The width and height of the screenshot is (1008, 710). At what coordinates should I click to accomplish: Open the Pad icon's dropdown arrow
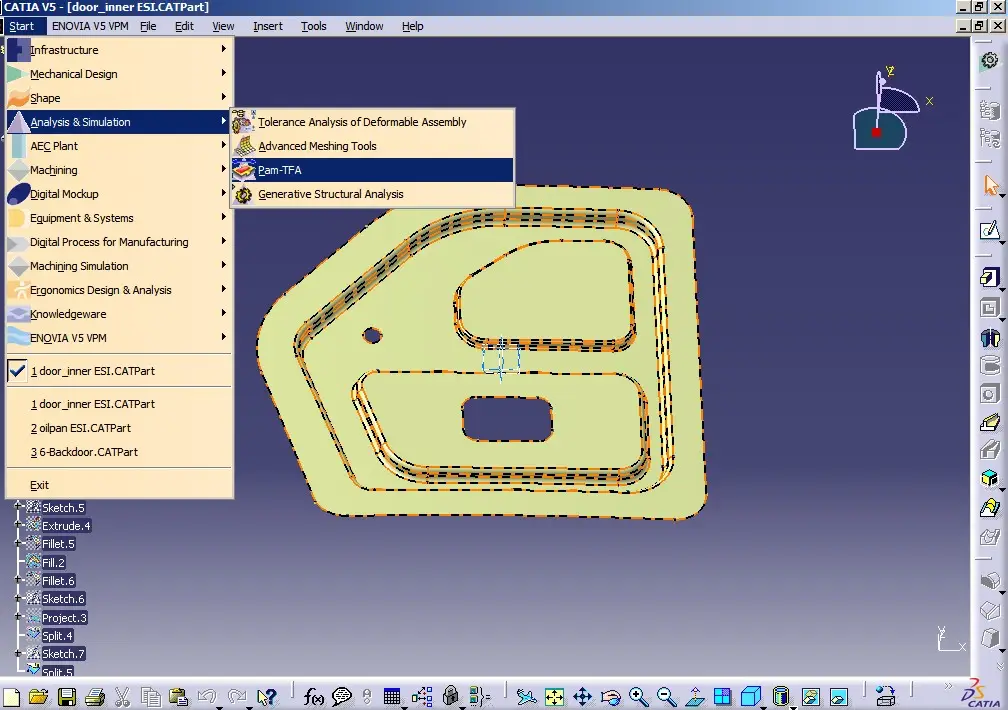[x=1002, y=291]
